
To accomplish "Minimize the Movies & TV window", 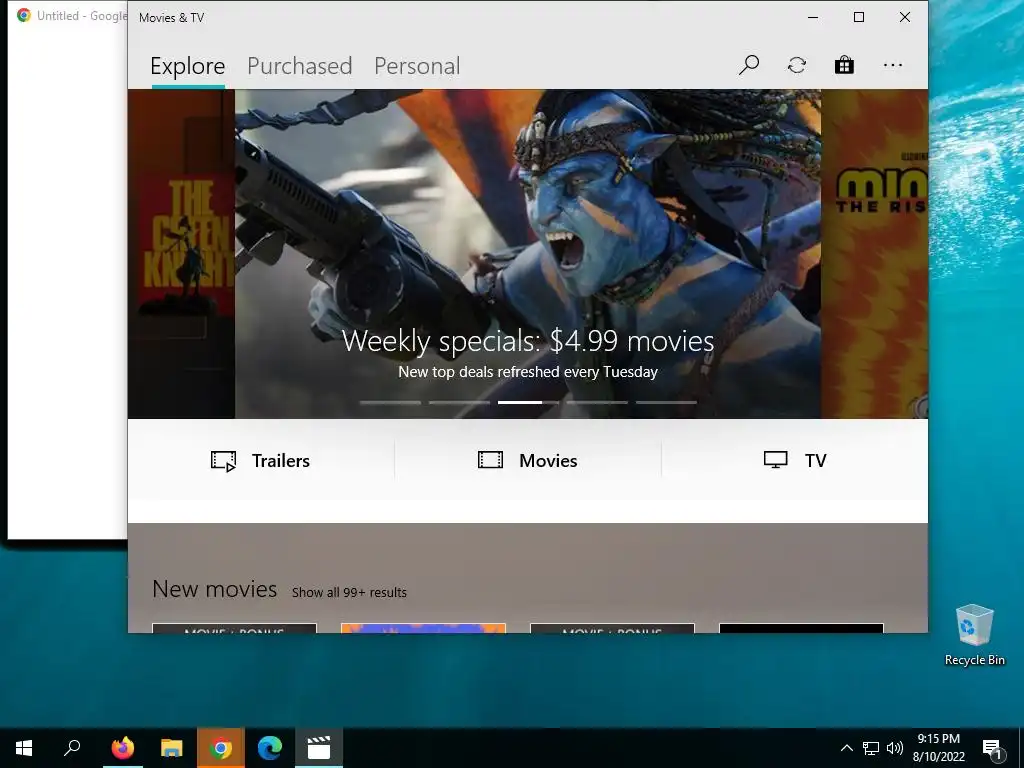I will pos(813,17).
